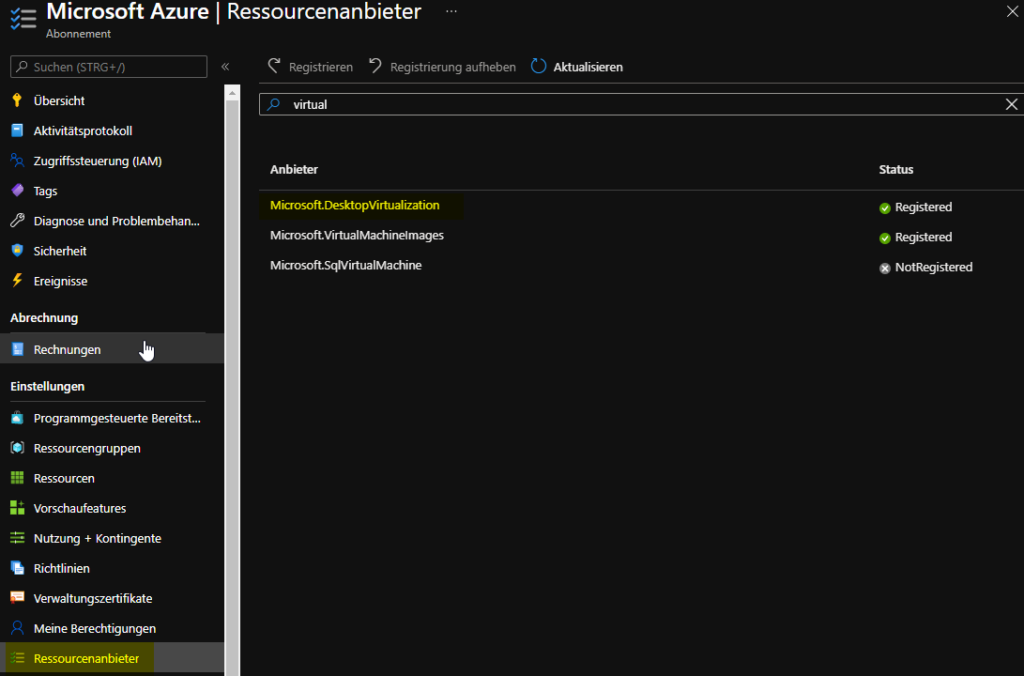Click the Registrierung aufheben undo icon
Screen dimensions: 1024x676
(376, 66)
